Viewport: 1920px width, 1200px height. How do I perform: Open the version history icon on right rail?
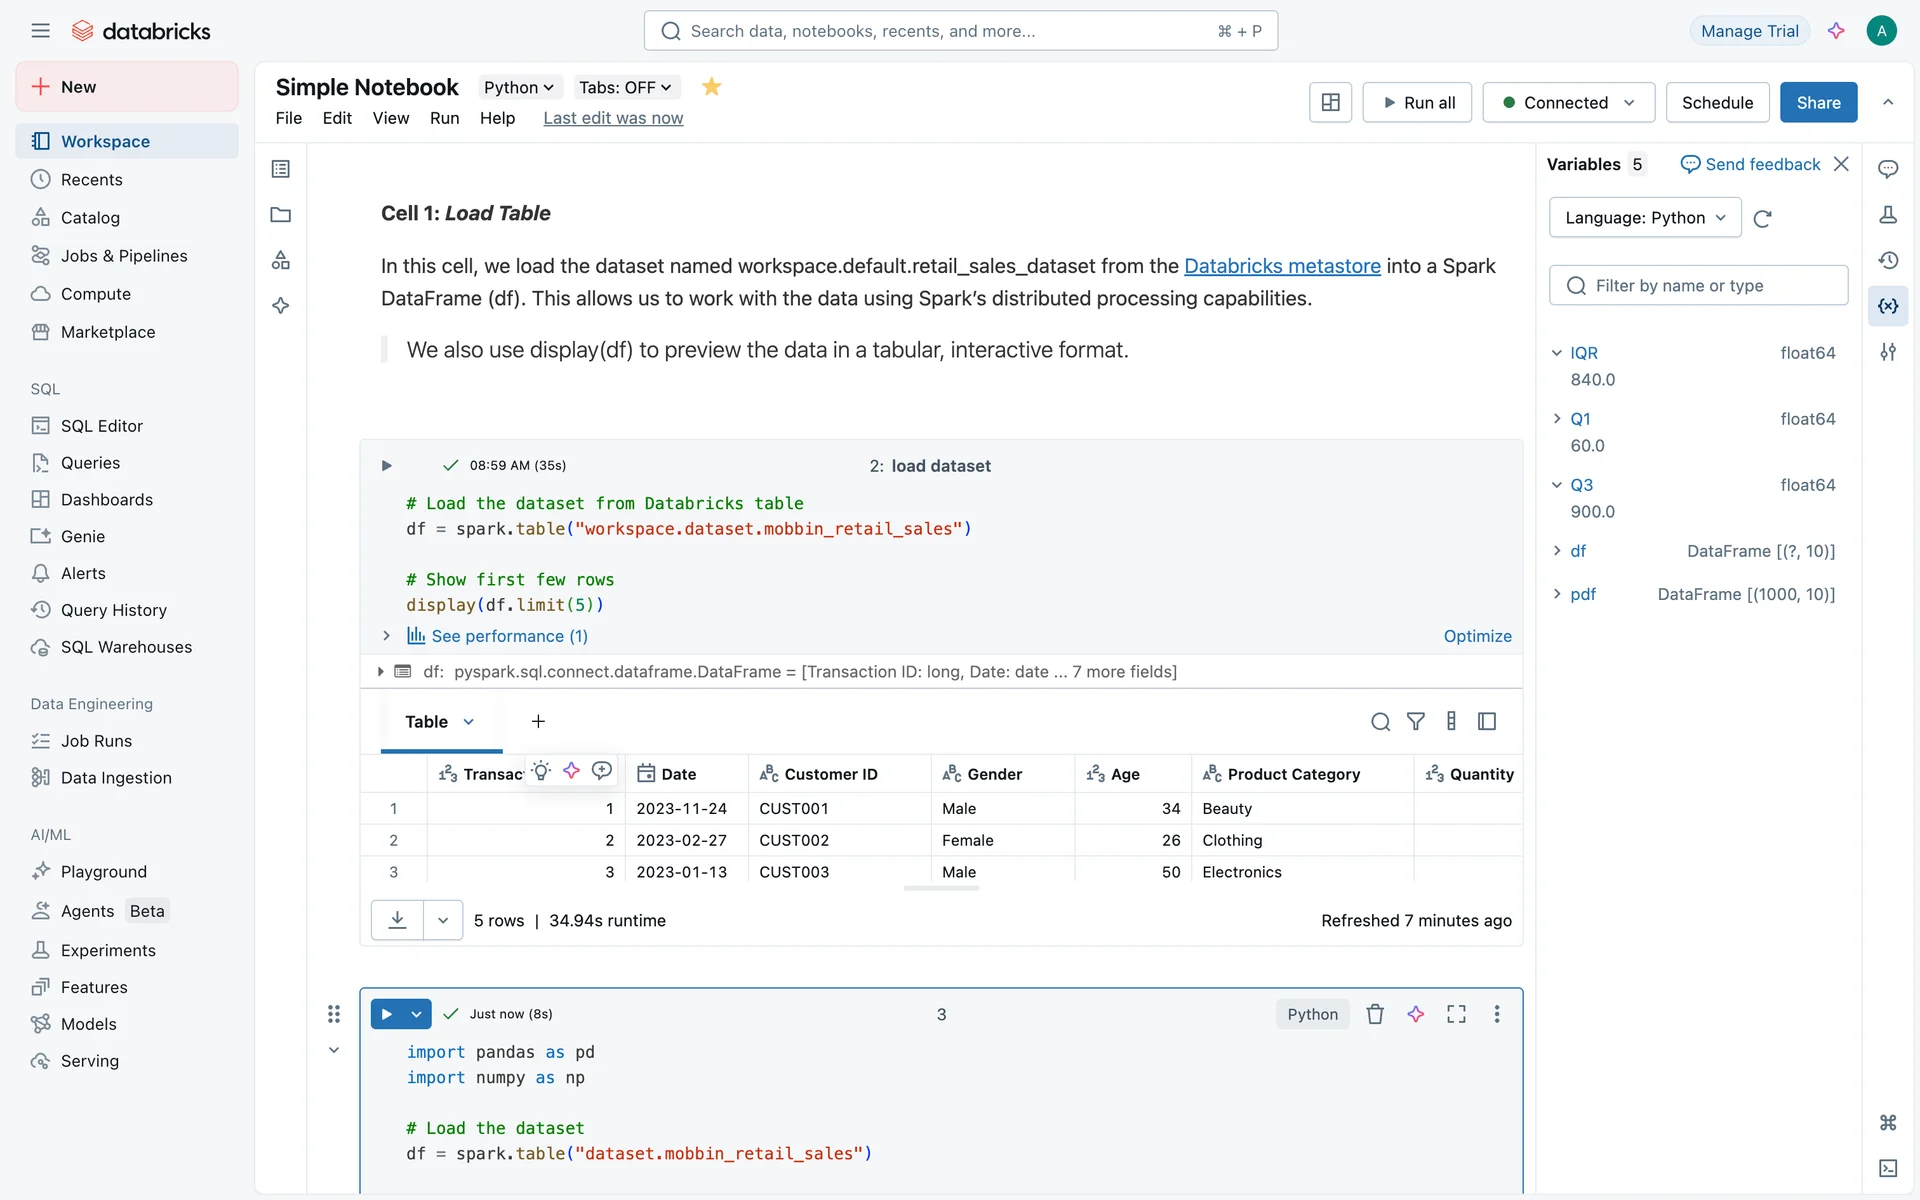1888,260
